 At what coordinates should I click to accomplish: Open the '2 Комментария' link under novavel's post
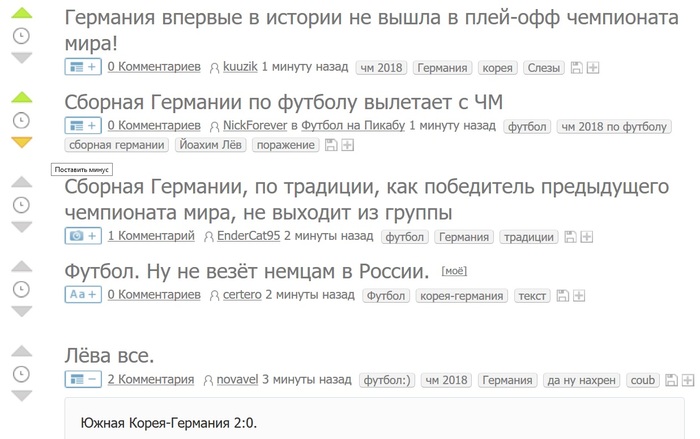(151, 379)
